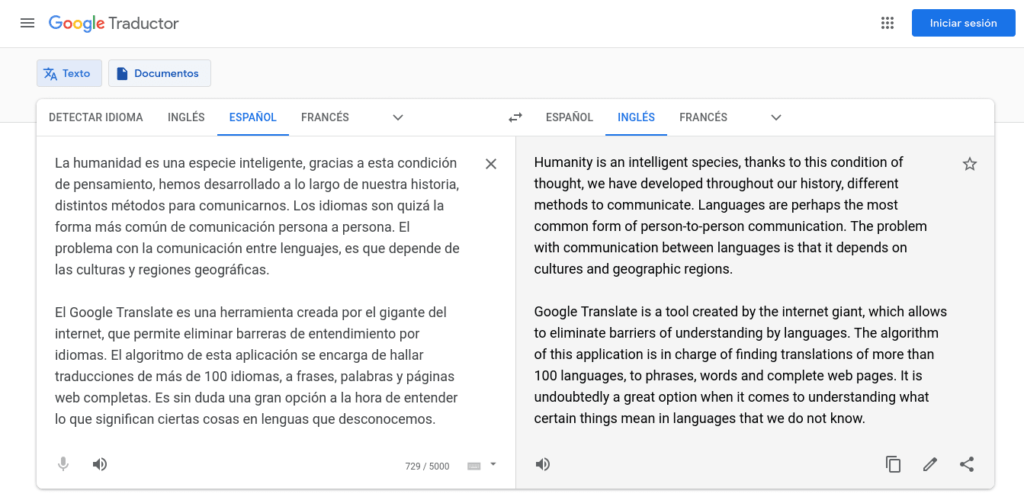The width and height of the screenshot is (1024, 497).
Task: Swap source and target languages
Action: coord(515,118)
